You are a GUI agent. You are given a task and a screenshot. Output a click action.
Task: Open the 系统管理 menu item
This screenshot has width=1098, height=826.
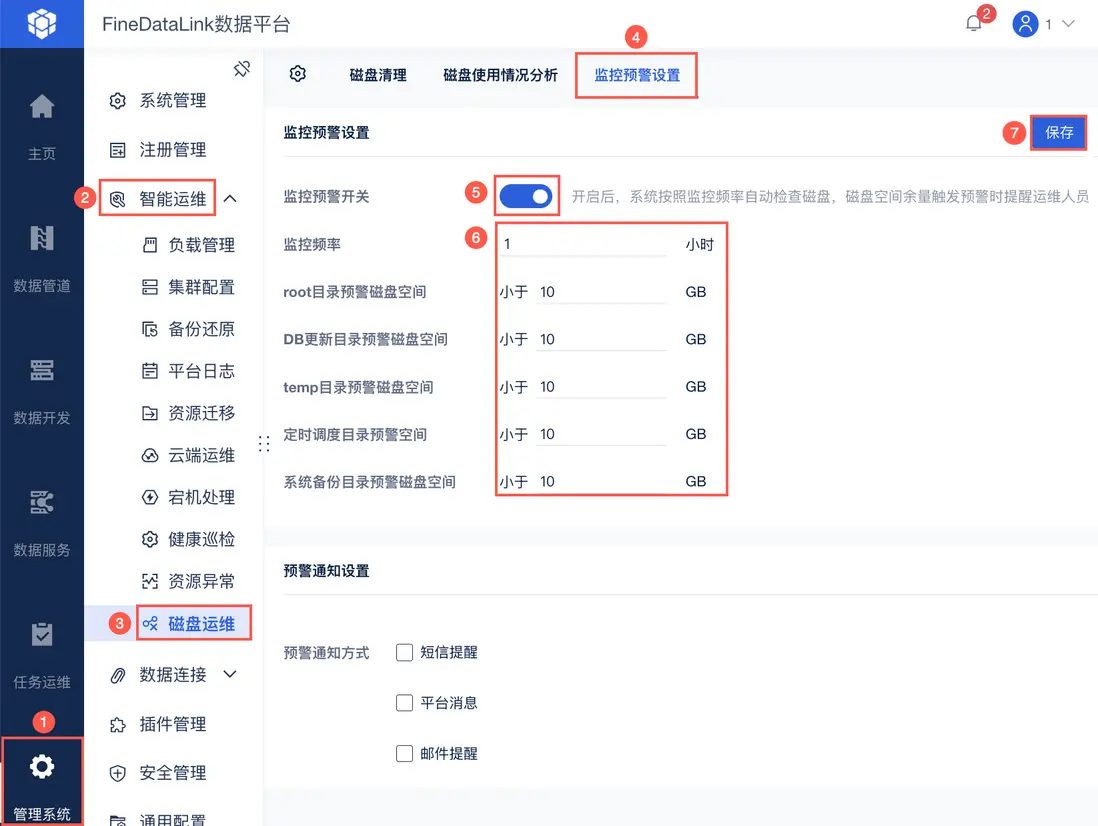pos(173,101)
